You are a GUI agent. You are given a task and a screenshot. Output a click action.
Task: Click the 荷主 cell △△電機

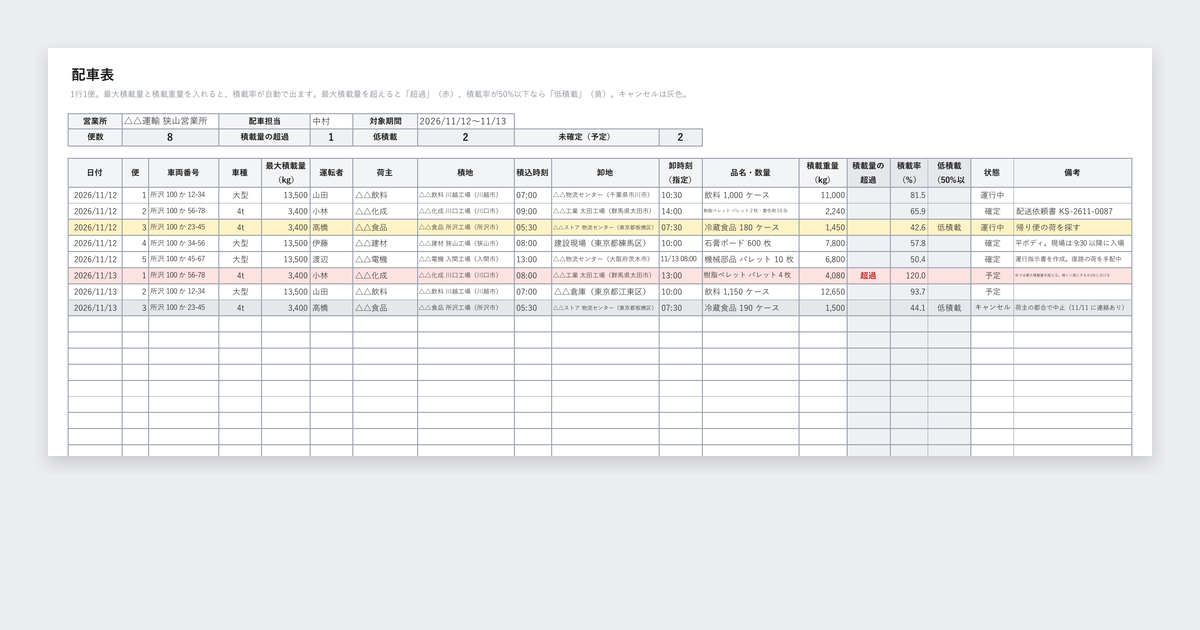click(x=385, y=260)
